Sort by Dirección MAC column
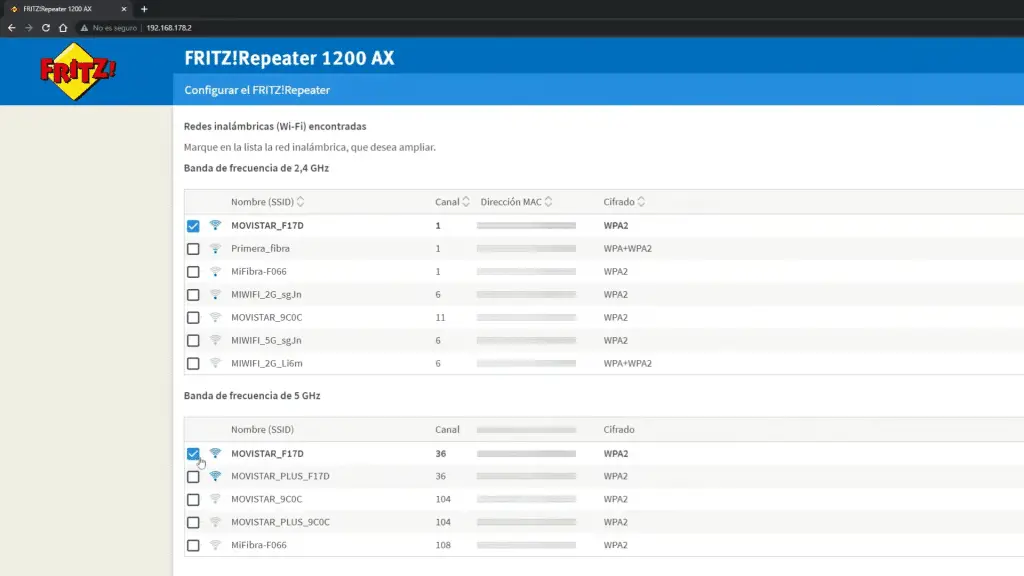 point(516,202)
